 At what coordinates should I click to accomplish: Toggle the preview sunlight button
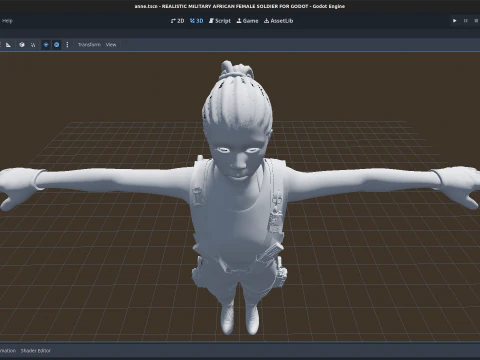(x=46, y=45)
